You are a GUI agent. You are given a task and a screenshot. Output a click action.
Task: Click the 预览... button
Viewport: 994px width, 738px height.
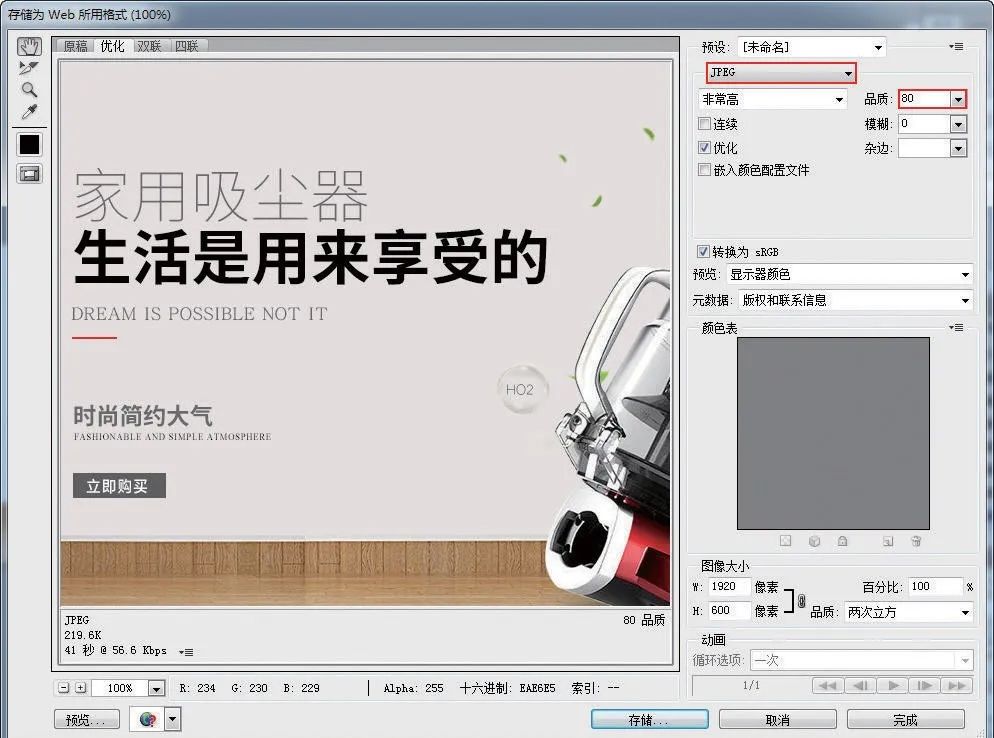[x=87, y=720]
